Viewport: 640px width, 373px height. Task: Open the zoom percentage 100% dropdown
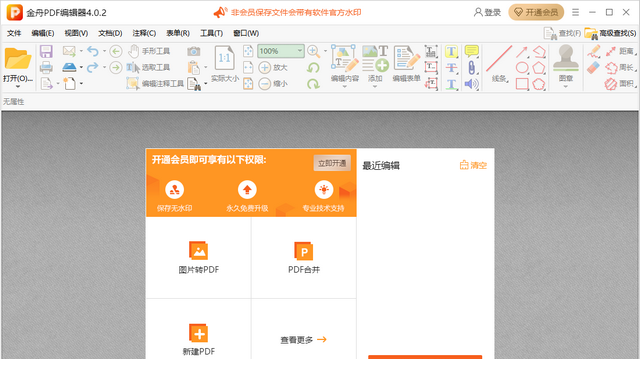coord(300,51)
